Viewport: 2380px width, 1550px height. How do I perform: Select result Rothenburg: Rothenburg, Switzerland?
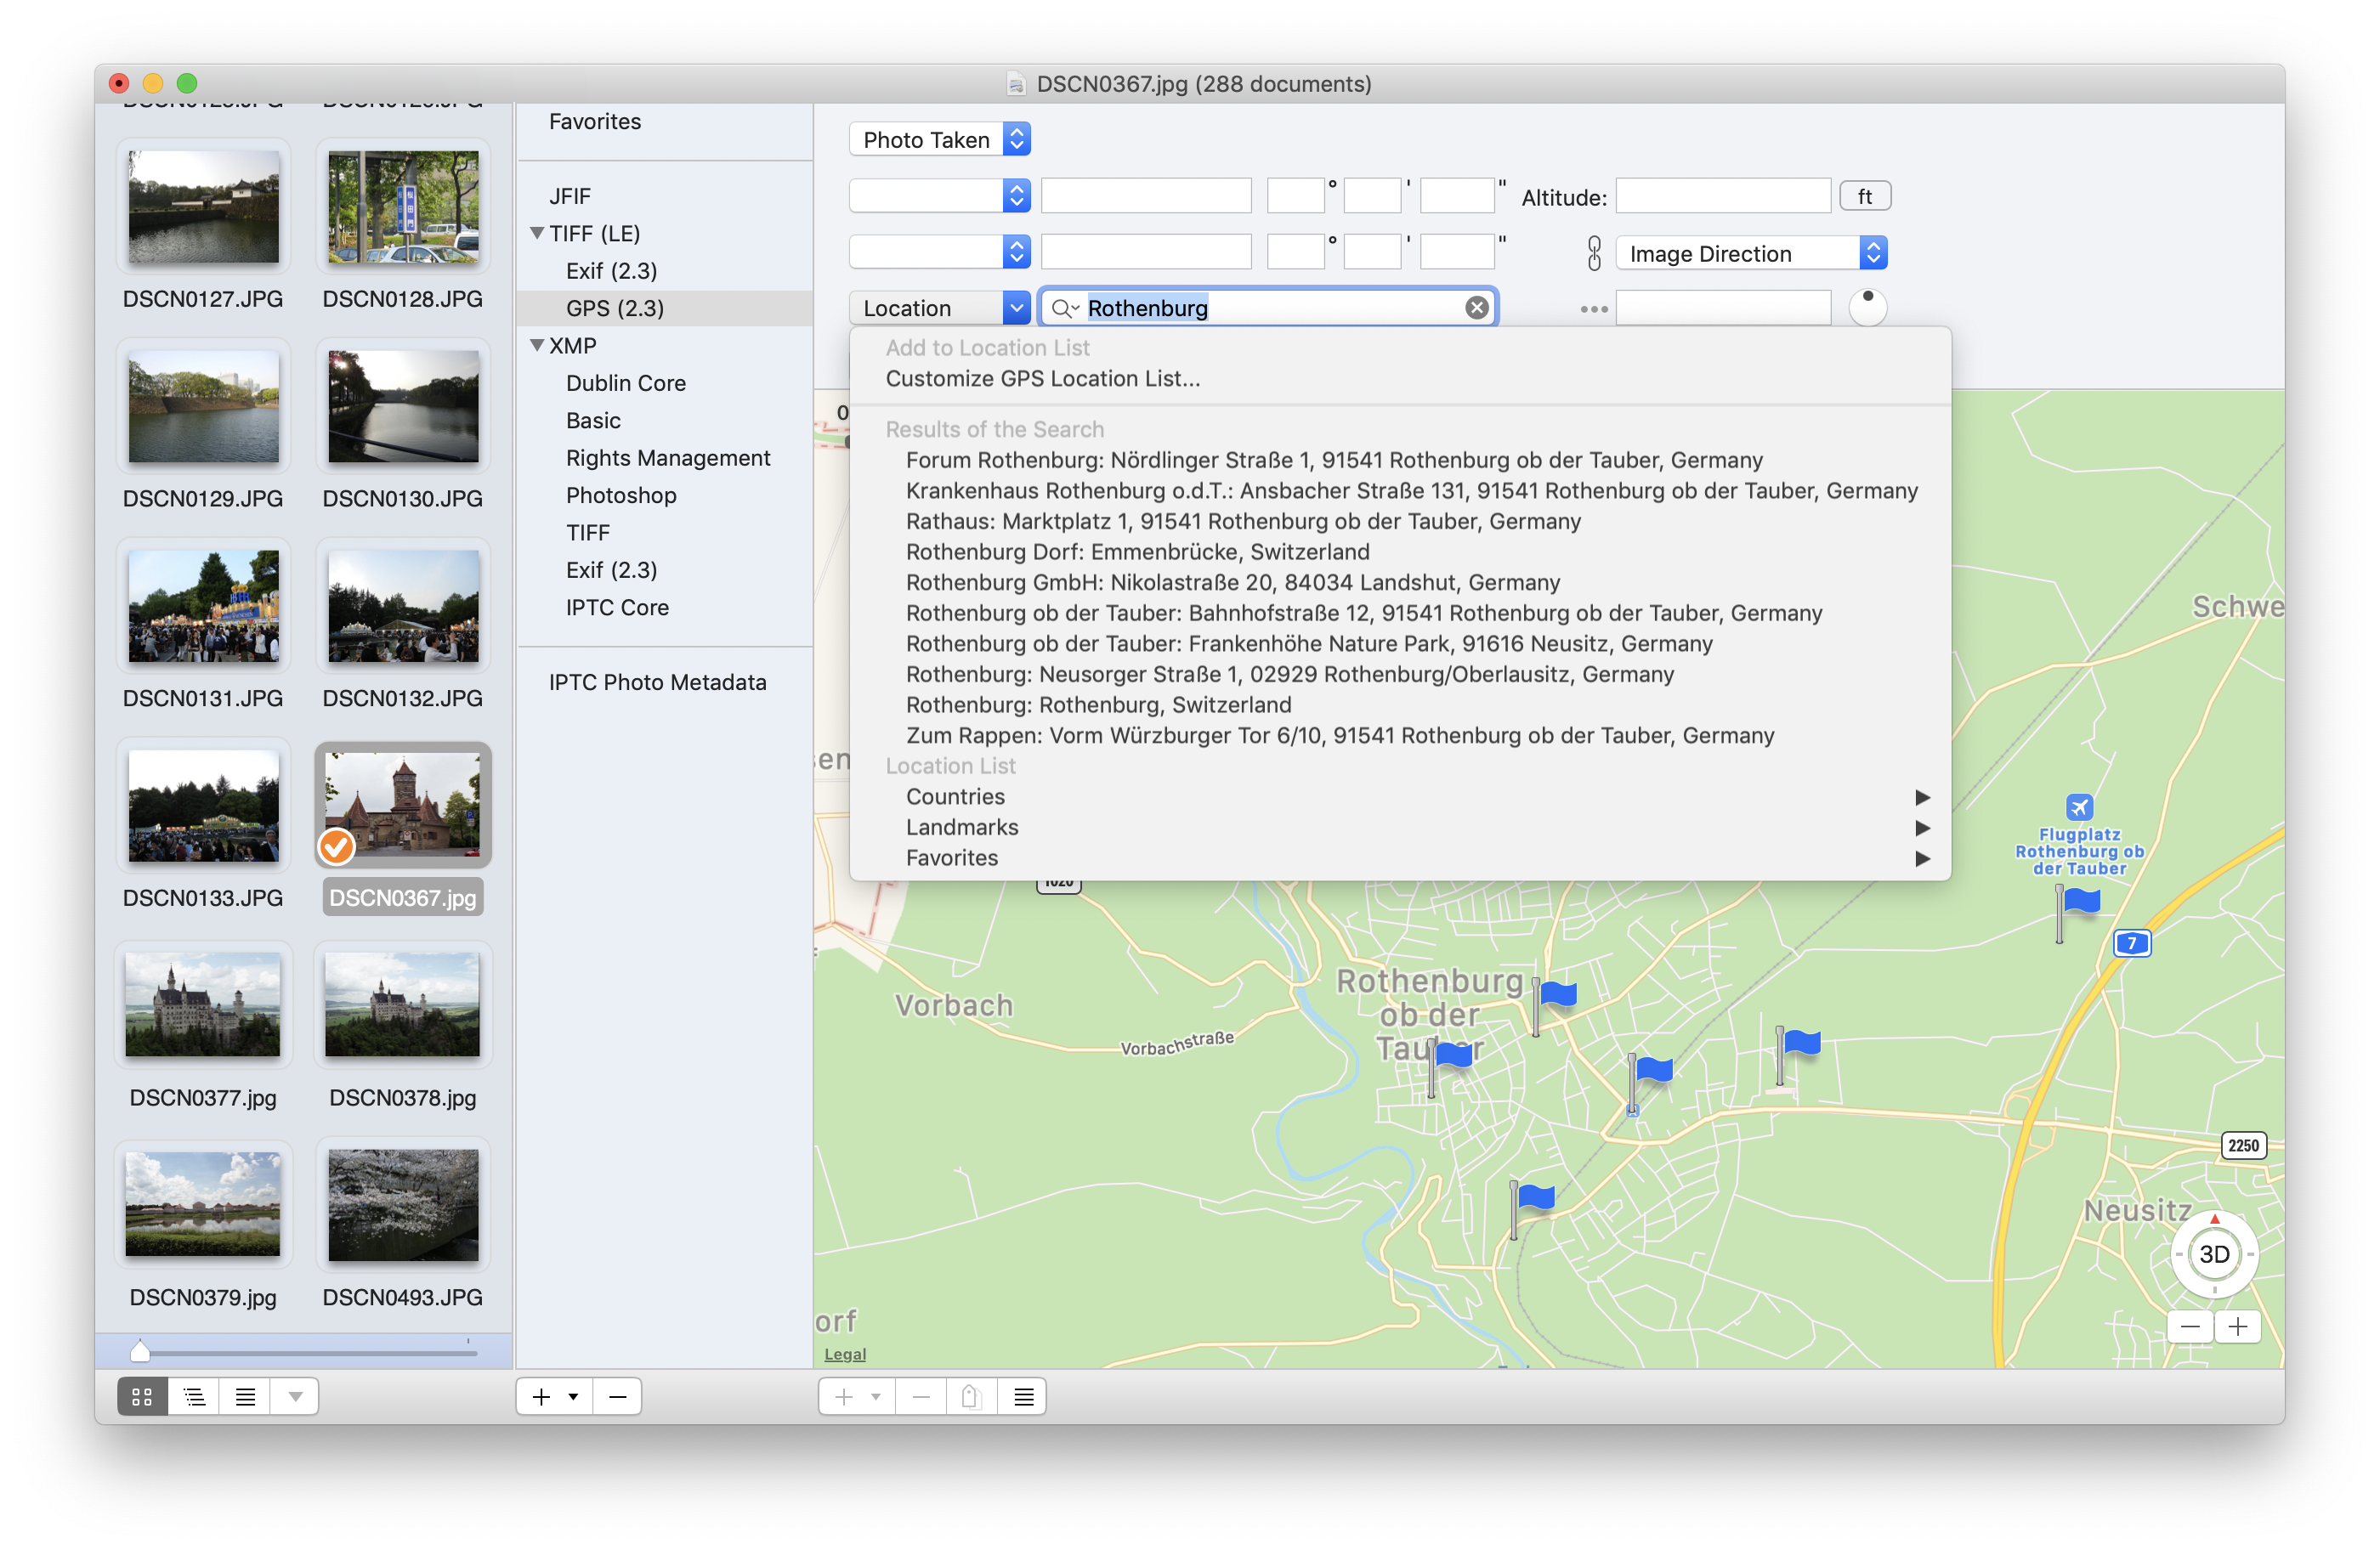(1098, 705)
